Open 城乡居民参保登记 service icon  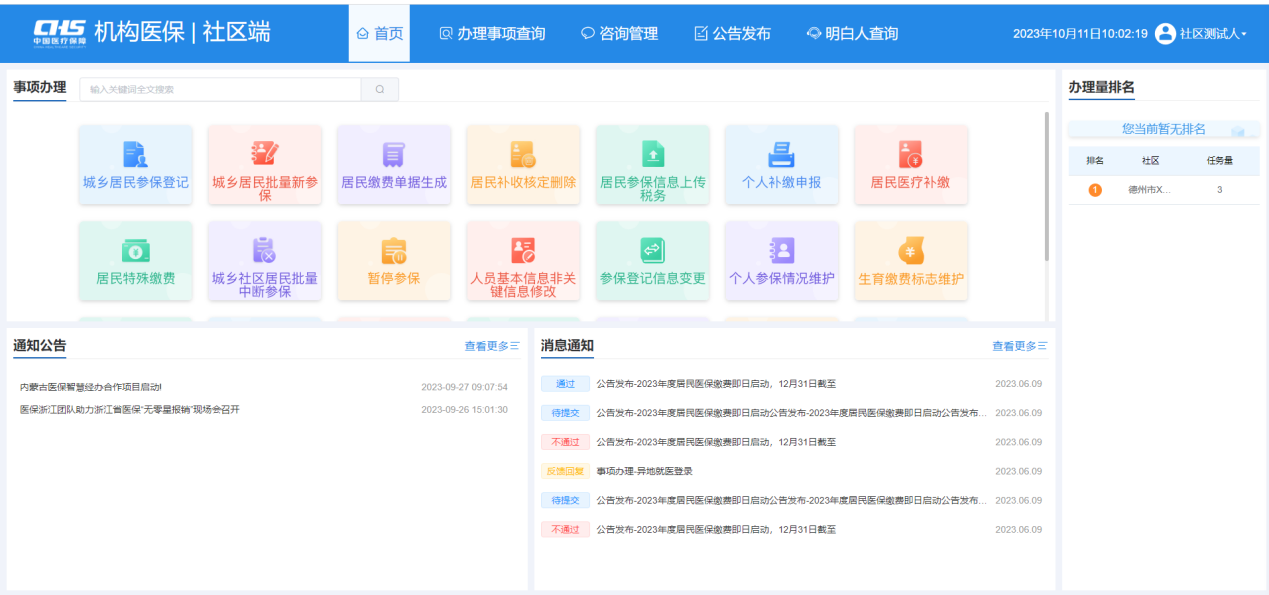tap(135, 154)
